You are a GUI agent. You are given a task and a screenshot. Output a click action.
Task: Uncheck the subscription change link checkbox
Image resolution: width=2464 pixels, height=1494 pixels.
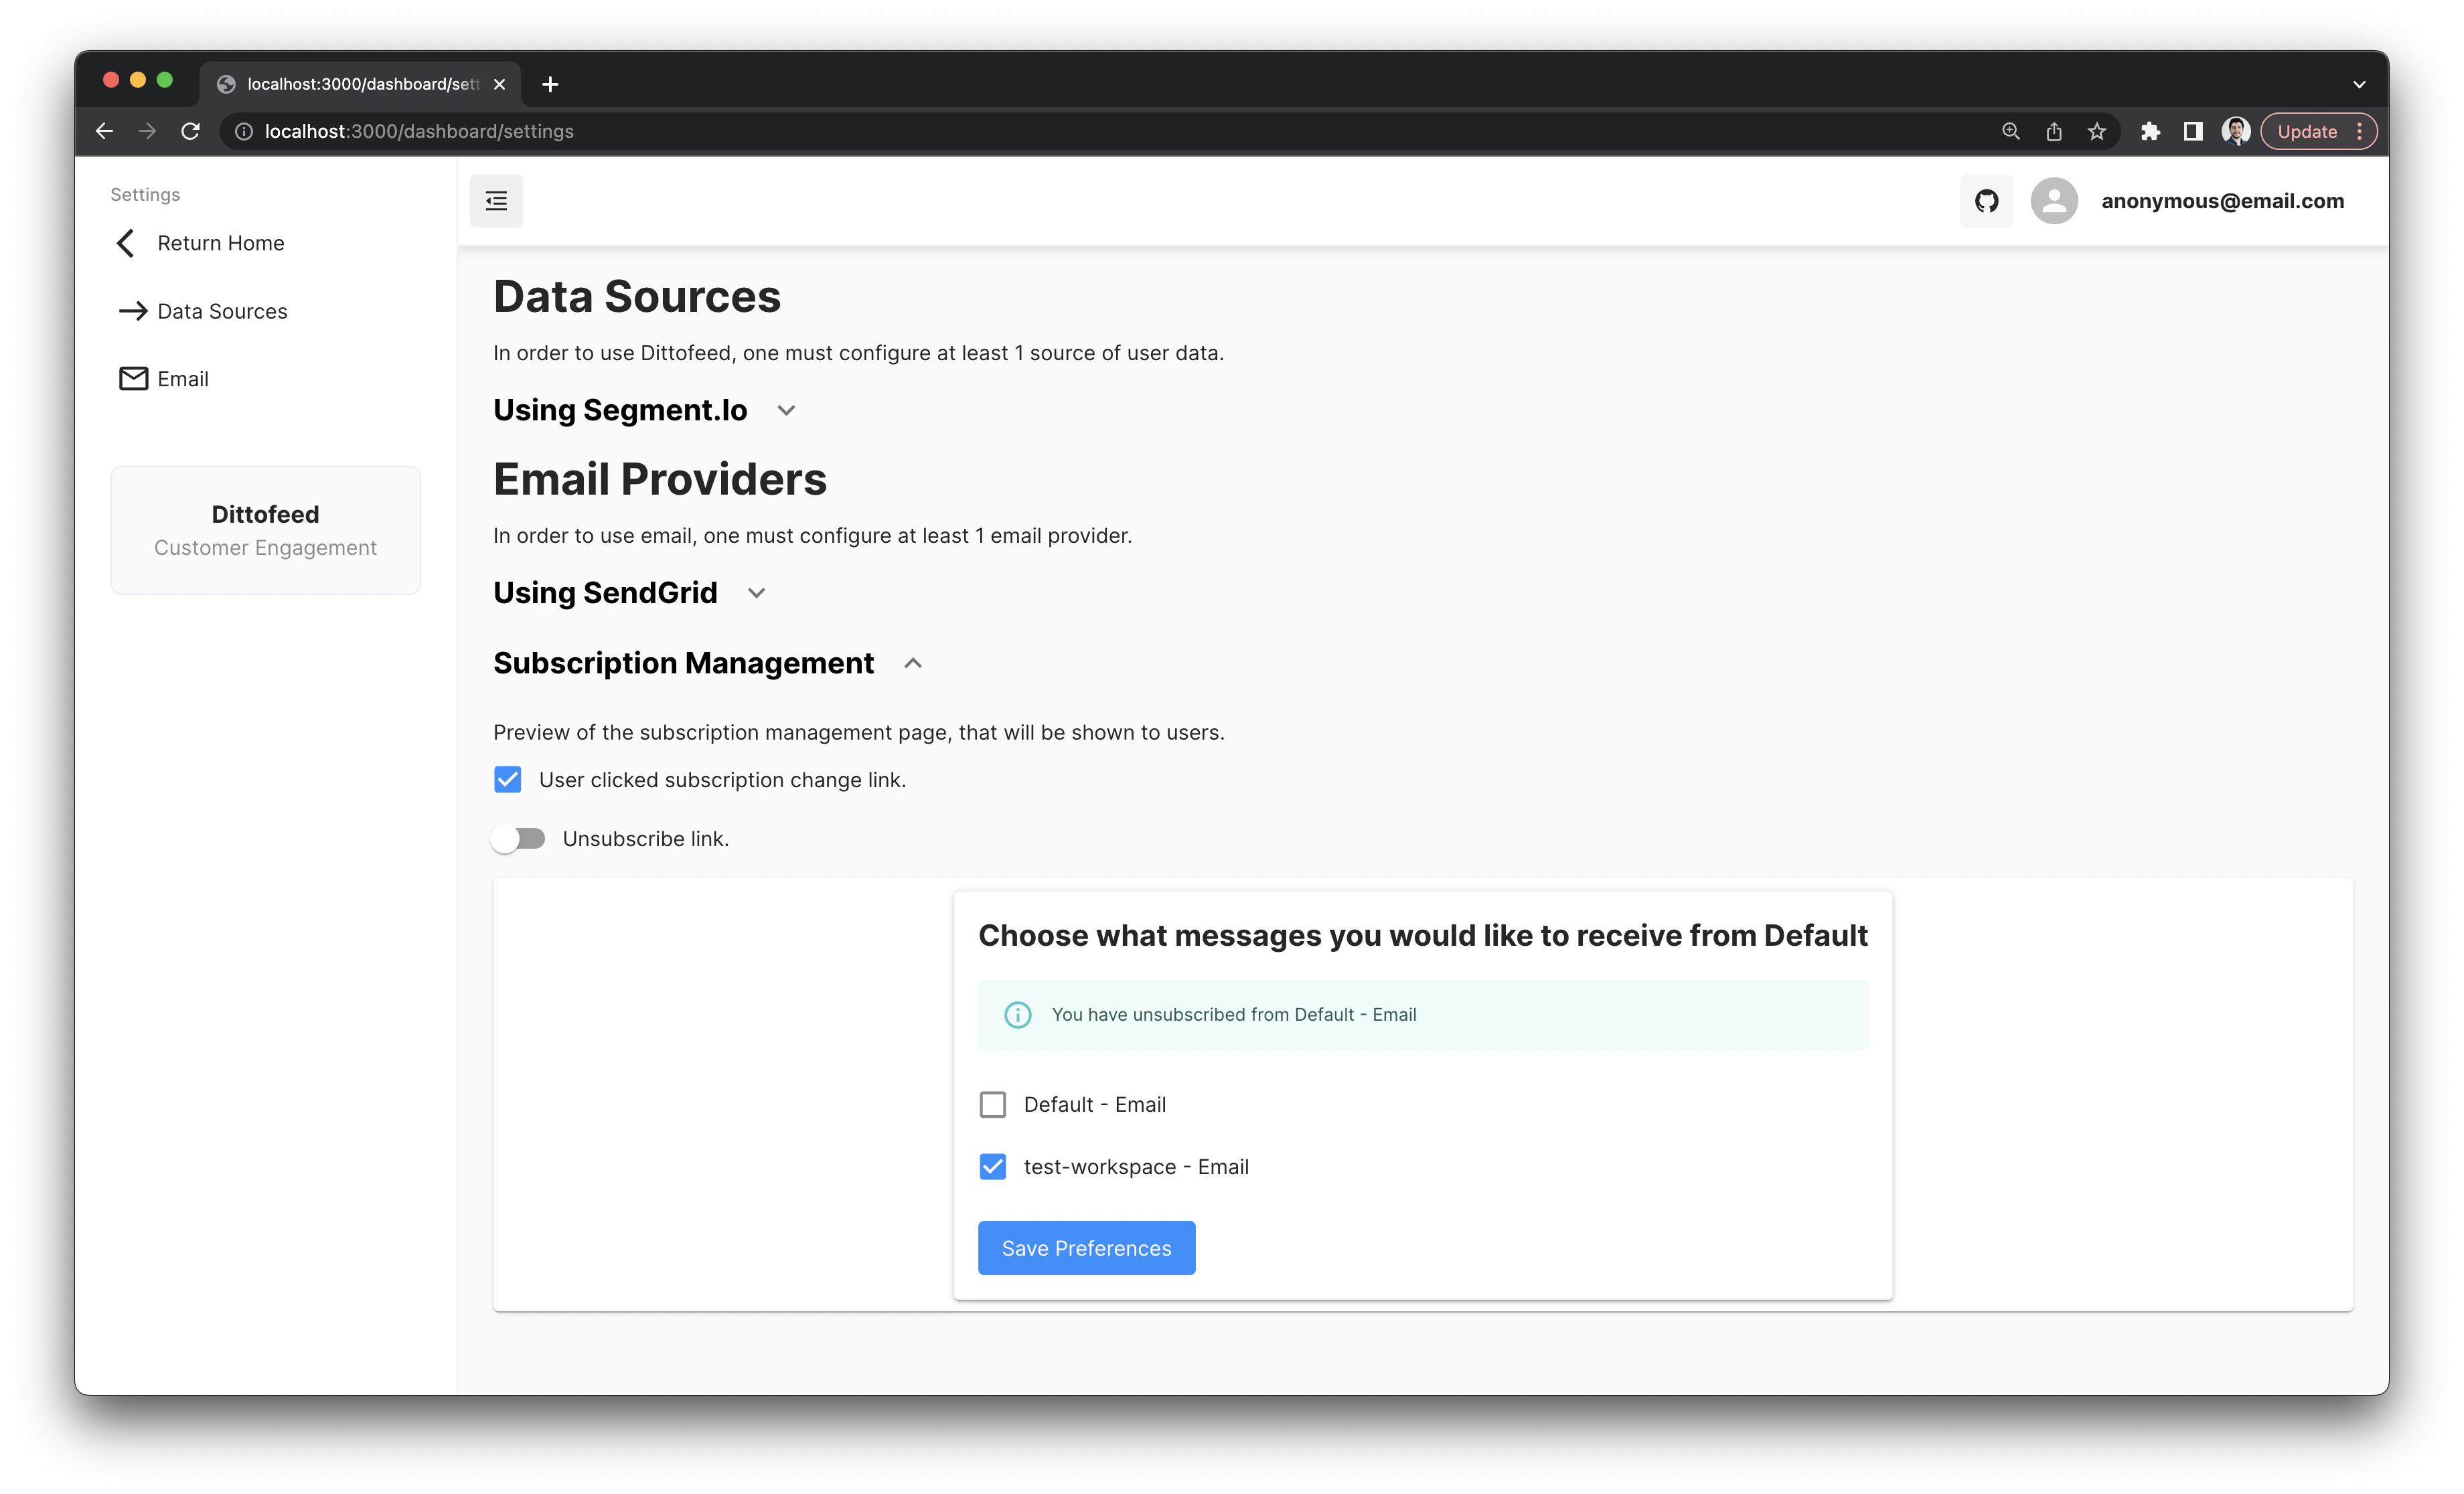tap(508, 779)
